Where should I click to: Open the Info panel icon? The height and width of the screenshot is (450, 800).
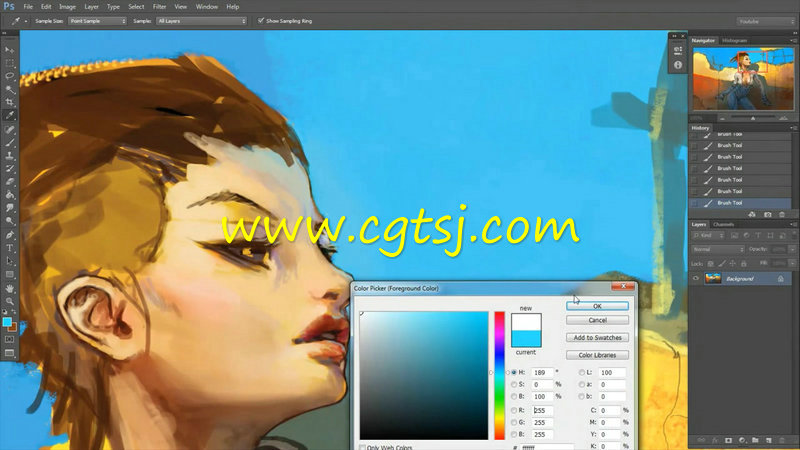tap(678, 65)
